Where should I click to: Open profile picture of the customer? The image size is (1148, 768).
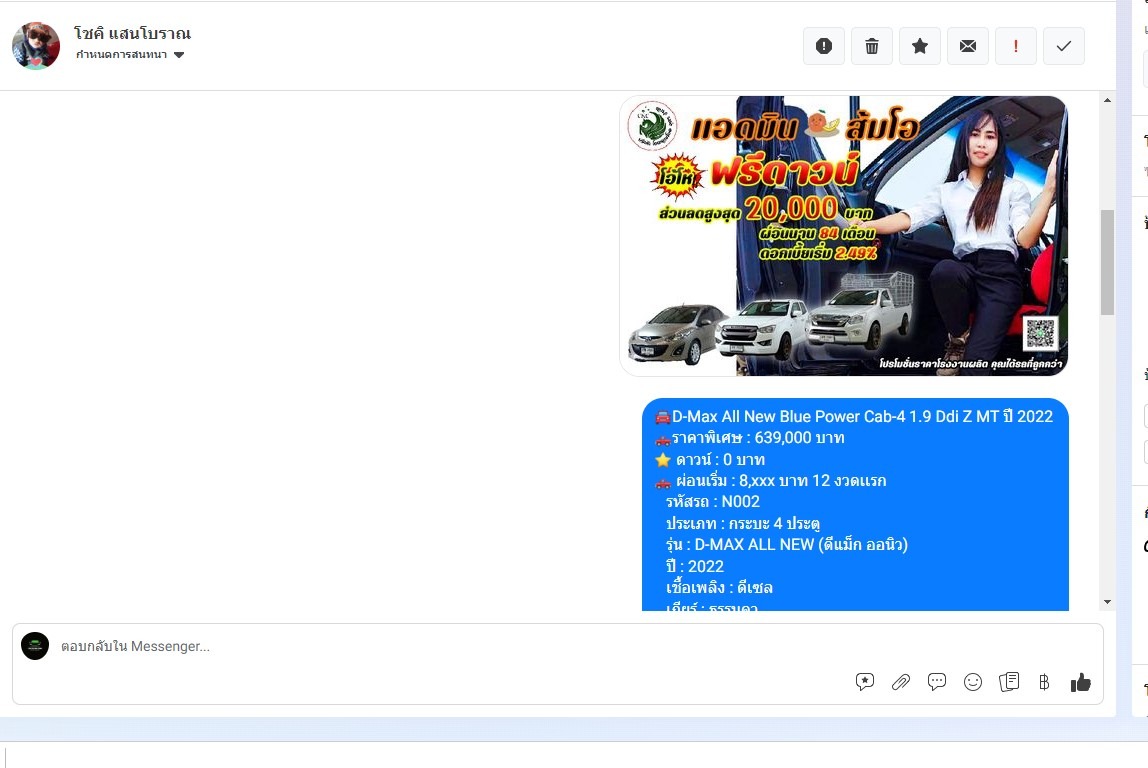click(36, 45)
